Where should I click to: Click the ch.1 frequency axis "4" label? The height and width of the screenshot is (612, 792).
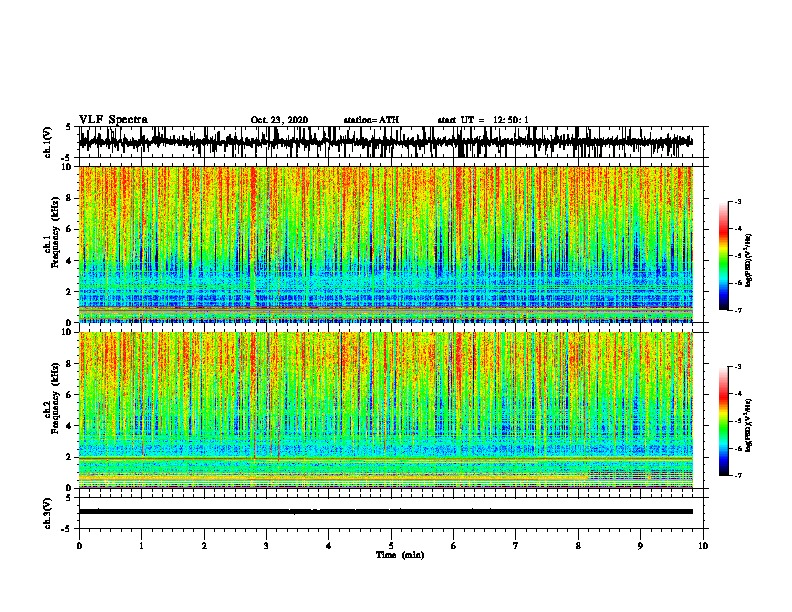click(x=71, y=261)
